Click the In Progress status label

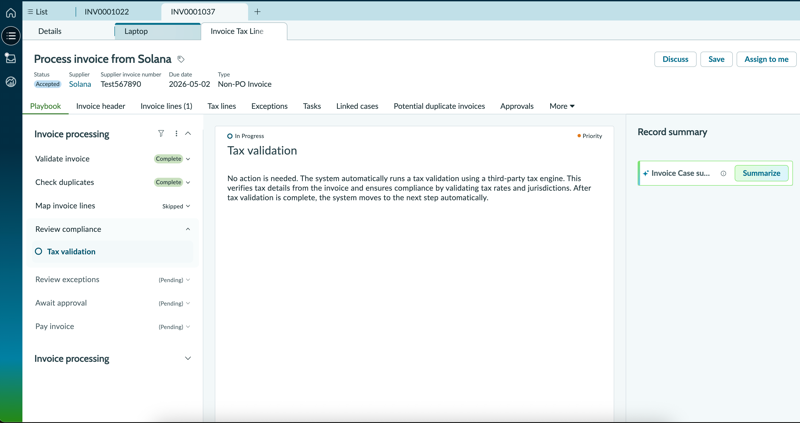[x=249, y=136]
